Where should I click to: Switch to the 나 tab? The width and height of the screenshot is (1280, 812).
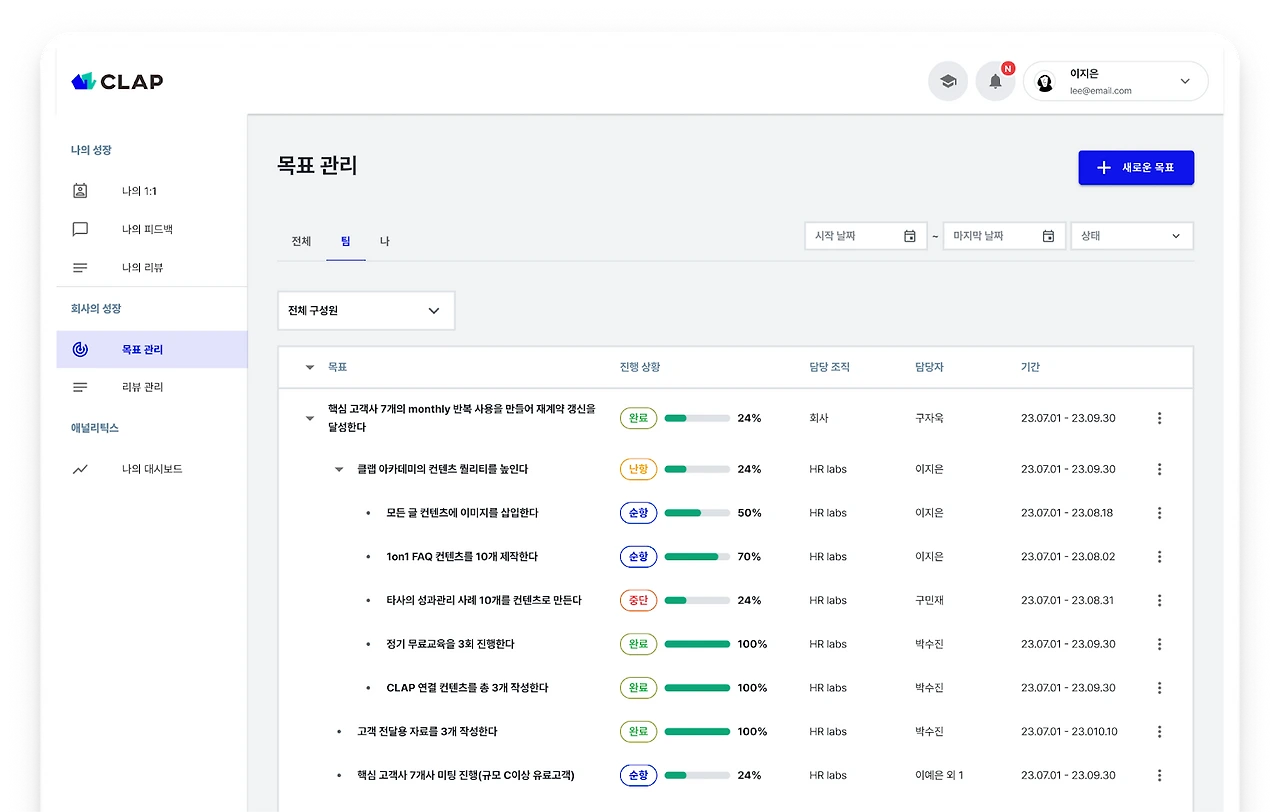[x=385, y=241]
